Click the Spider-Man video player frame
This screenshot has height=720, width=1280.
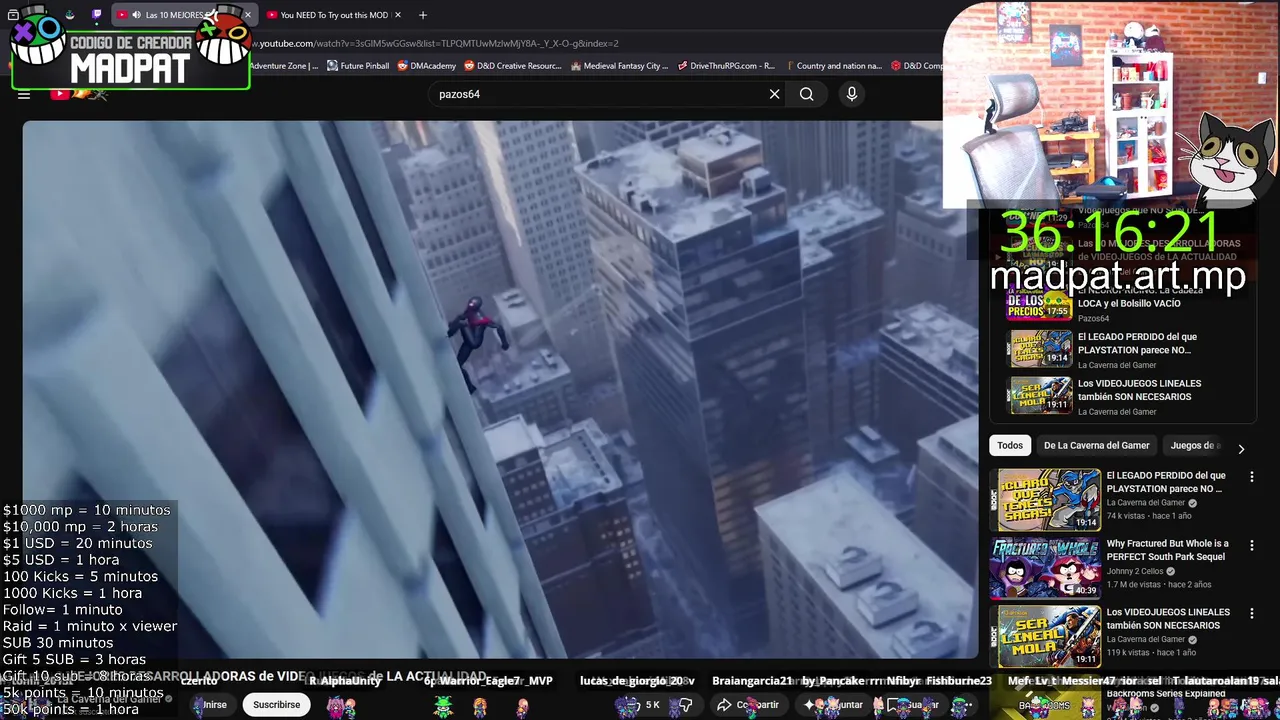(500, 390)
